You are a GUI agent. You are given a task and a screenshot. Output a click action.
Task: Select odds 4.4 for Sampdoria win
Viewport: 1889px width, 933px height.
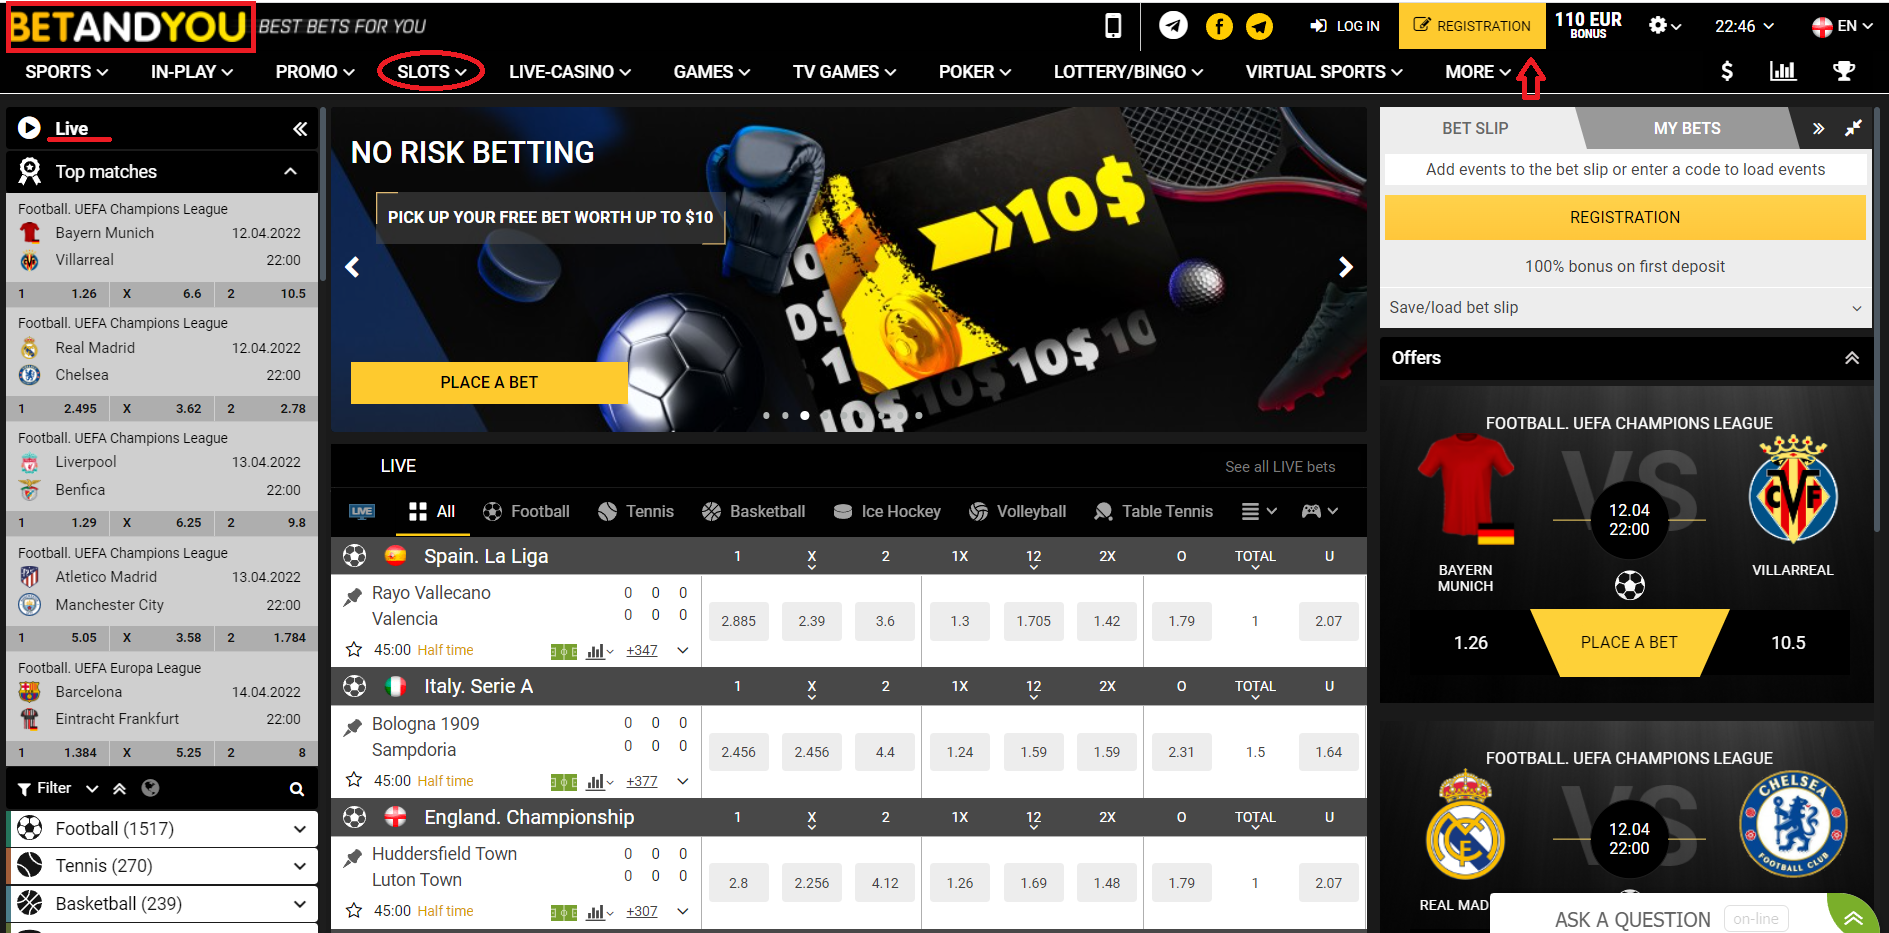pyautogui.click(x=885, y=752)
